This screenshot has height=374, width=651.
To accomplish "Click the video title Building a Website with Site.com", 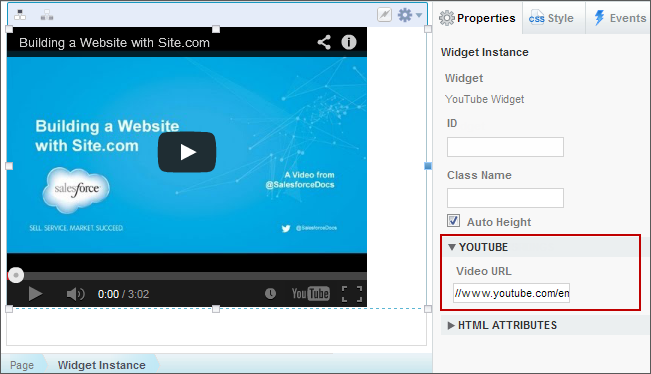I will 114,42.
